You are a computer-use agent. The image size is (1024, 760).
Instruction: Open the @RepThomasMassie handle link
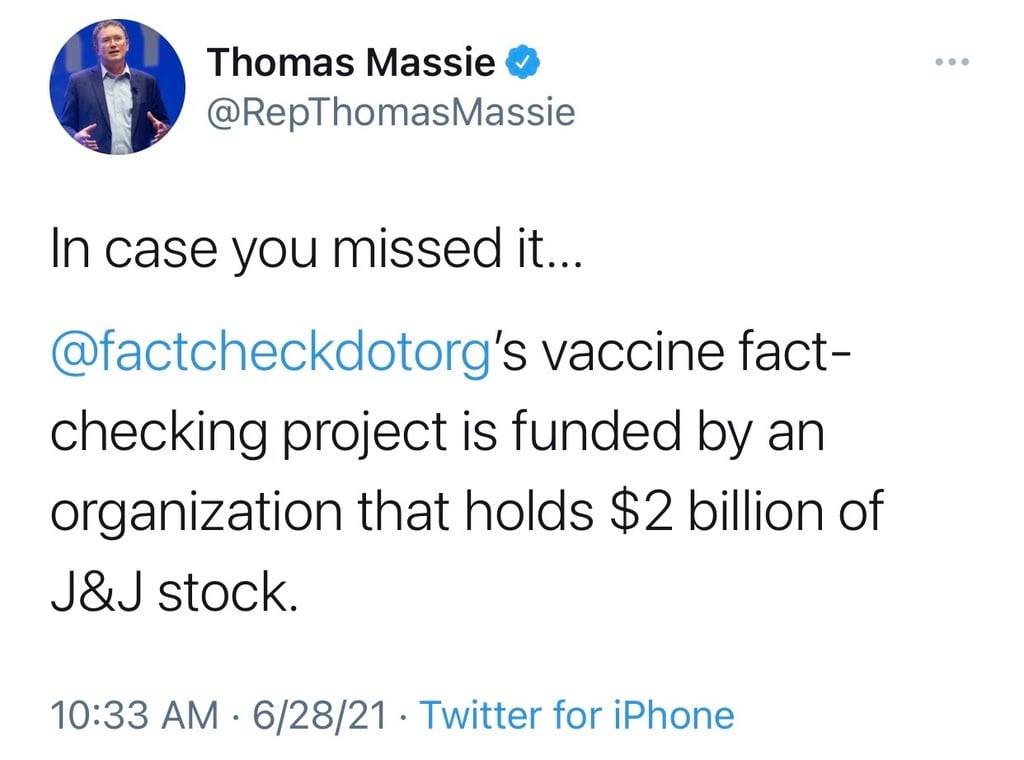(391, 112)
